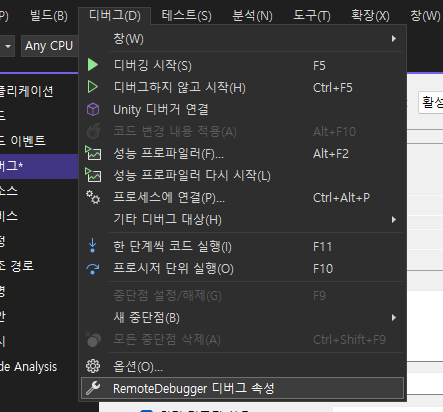Click the purple Unity cube icon

[x=93, y=109]
